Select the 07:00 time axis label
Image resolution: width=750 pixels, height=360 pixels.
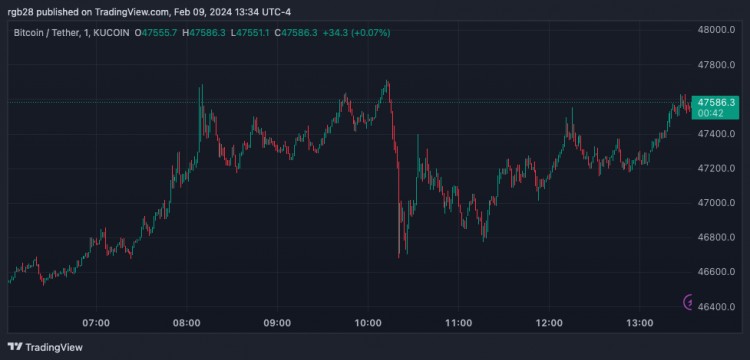(x=96, y=323)
